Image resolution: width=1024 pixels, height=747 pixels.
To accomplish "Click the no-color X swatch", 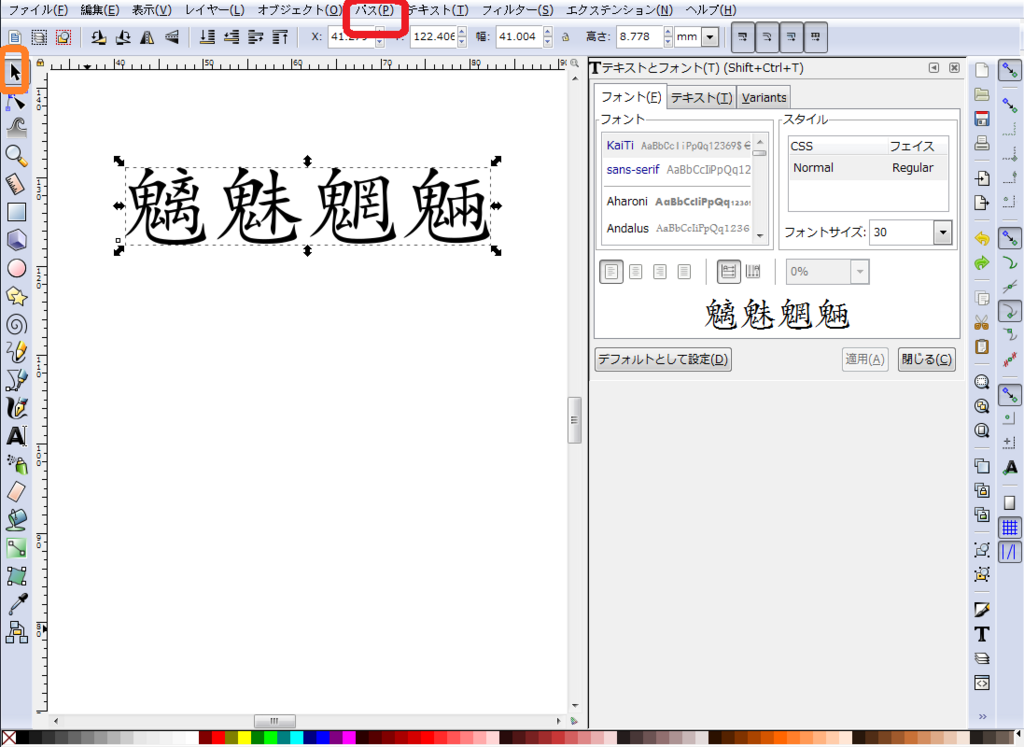I will (x=8, y=738).
